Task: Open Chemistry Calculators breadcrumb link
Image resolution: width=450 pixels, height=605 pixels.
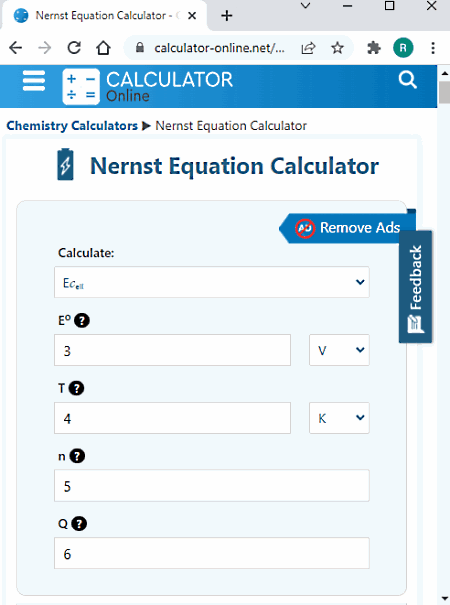Action: [72, 125]
